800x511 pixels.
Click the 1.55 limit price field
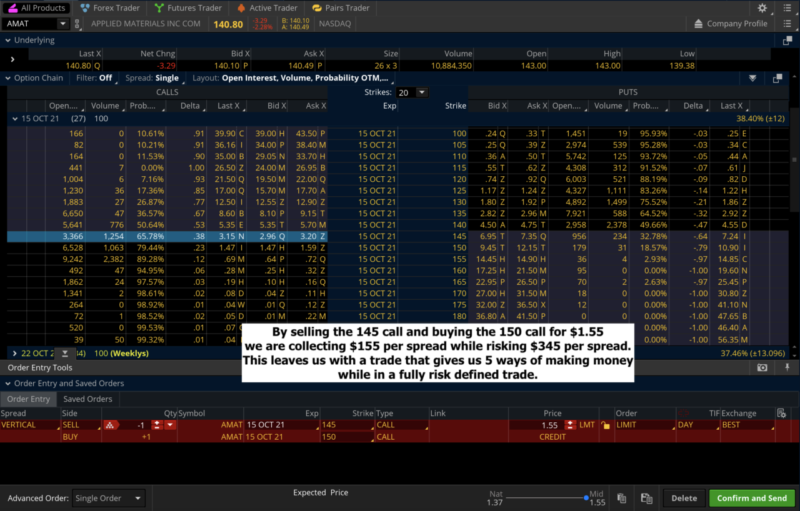537,425
